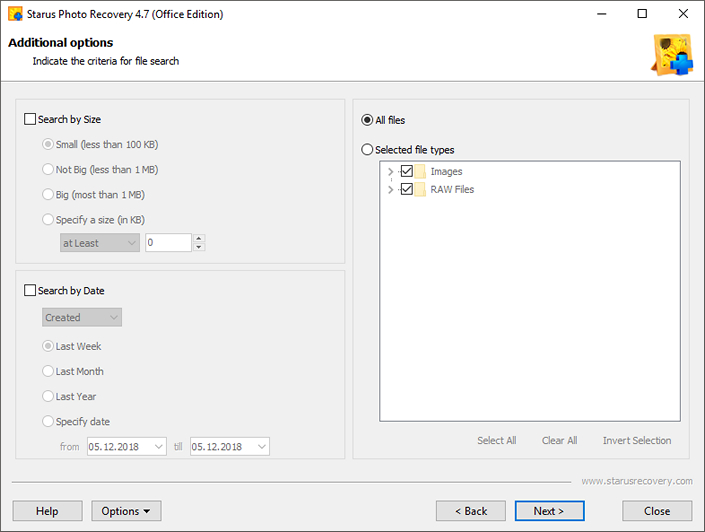Image resolution: width=705 pixels, height=532 pixels.
Task: Click Clear All file types link
Action: point(559,441)
